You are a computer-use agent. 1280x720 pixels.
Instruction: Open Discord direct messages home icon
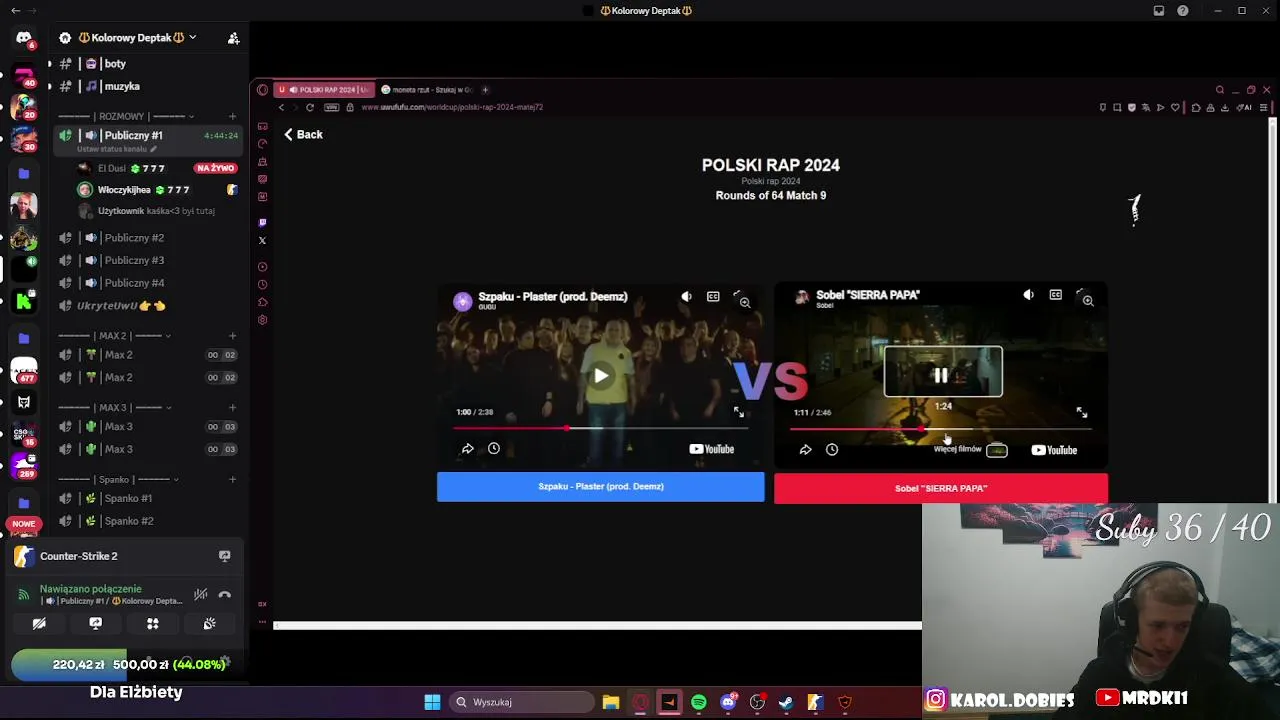(x=24, y=38)
